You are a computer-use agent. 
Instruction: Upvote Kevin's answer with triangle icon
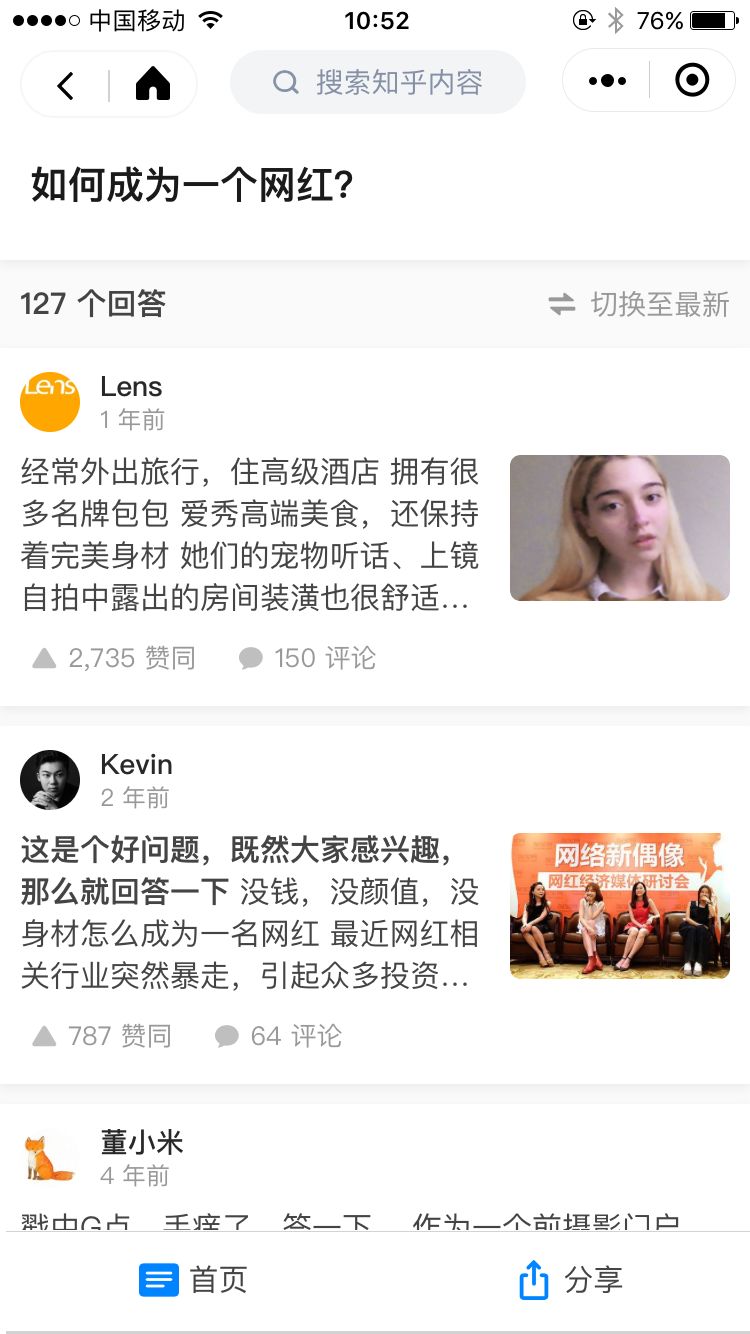[x=44, y=1036]
